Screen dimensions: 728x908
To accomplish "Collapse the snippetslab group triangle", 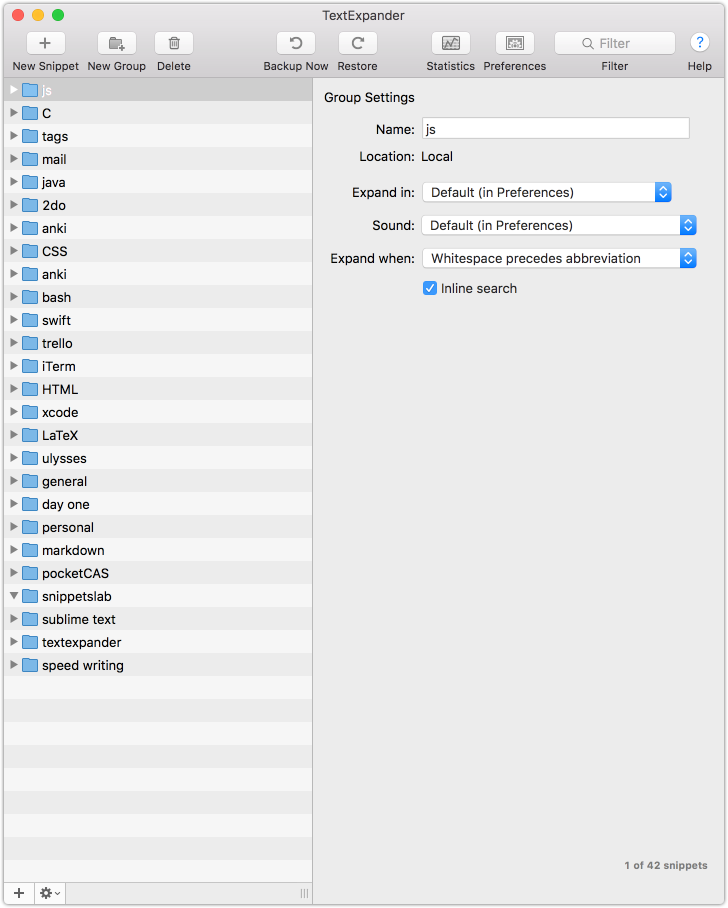I will (x=14, y=596).
